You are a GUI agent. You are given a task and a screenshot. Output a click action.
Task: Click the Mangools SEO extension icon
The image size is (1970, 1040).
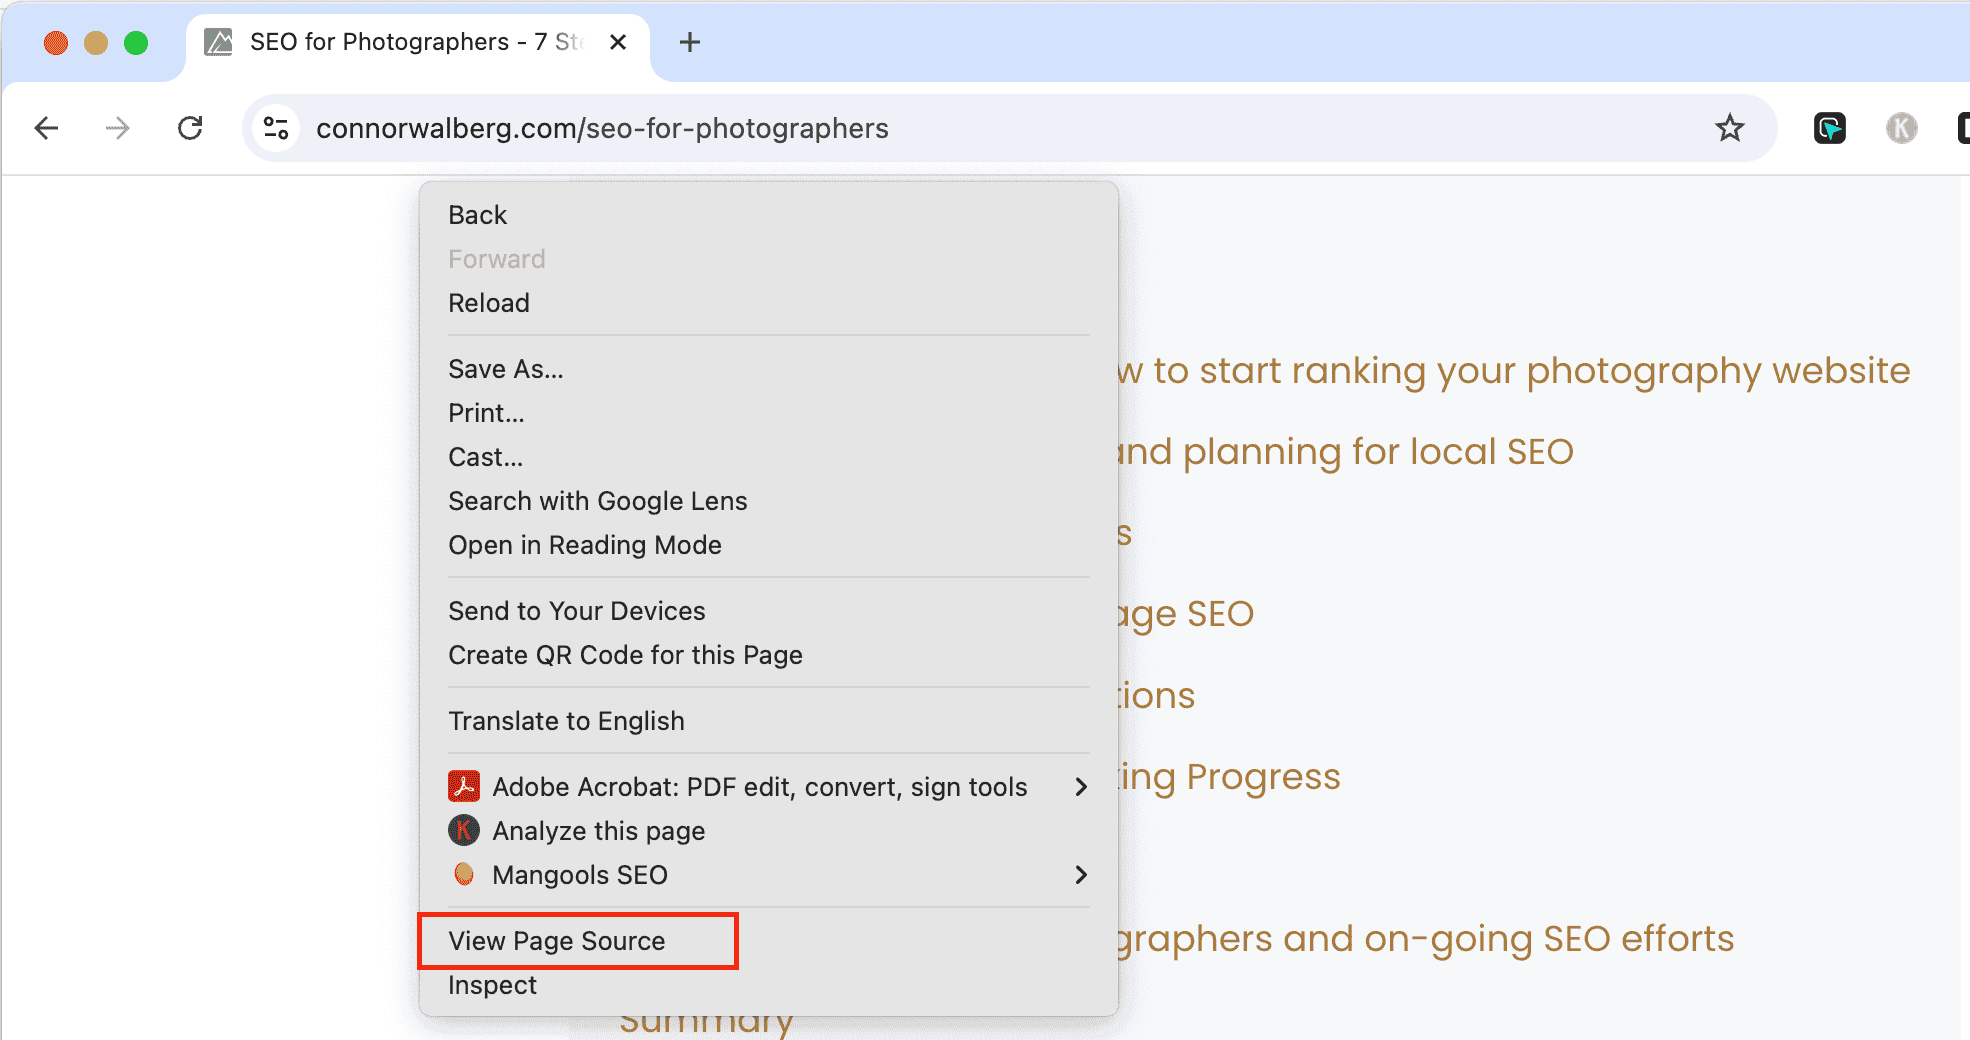pos(463,874)
